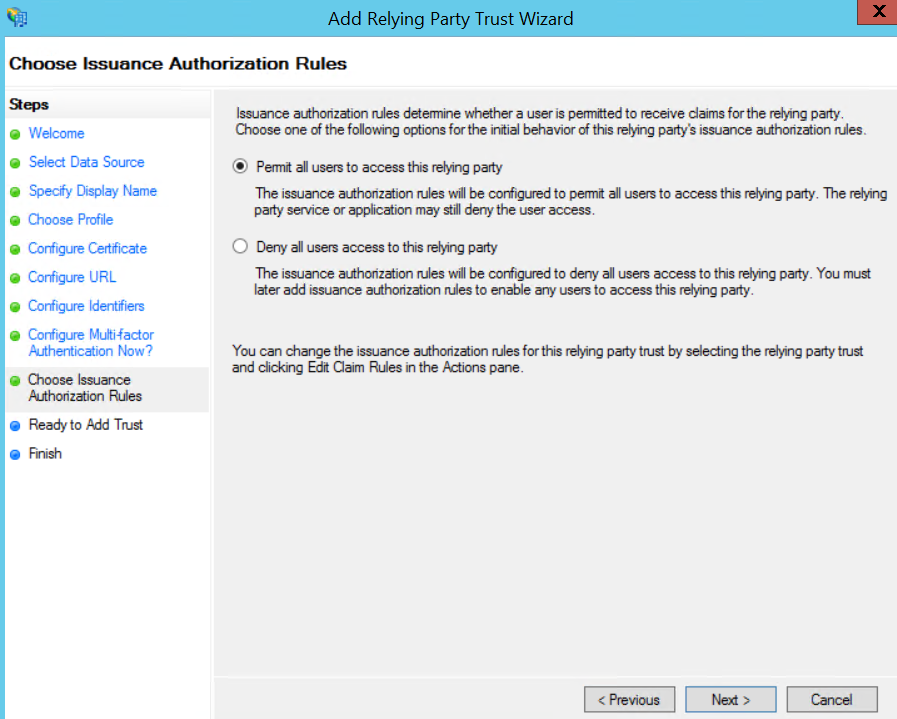
Task: Click green bullet beside Configure URL
Action: pos(15,278)
